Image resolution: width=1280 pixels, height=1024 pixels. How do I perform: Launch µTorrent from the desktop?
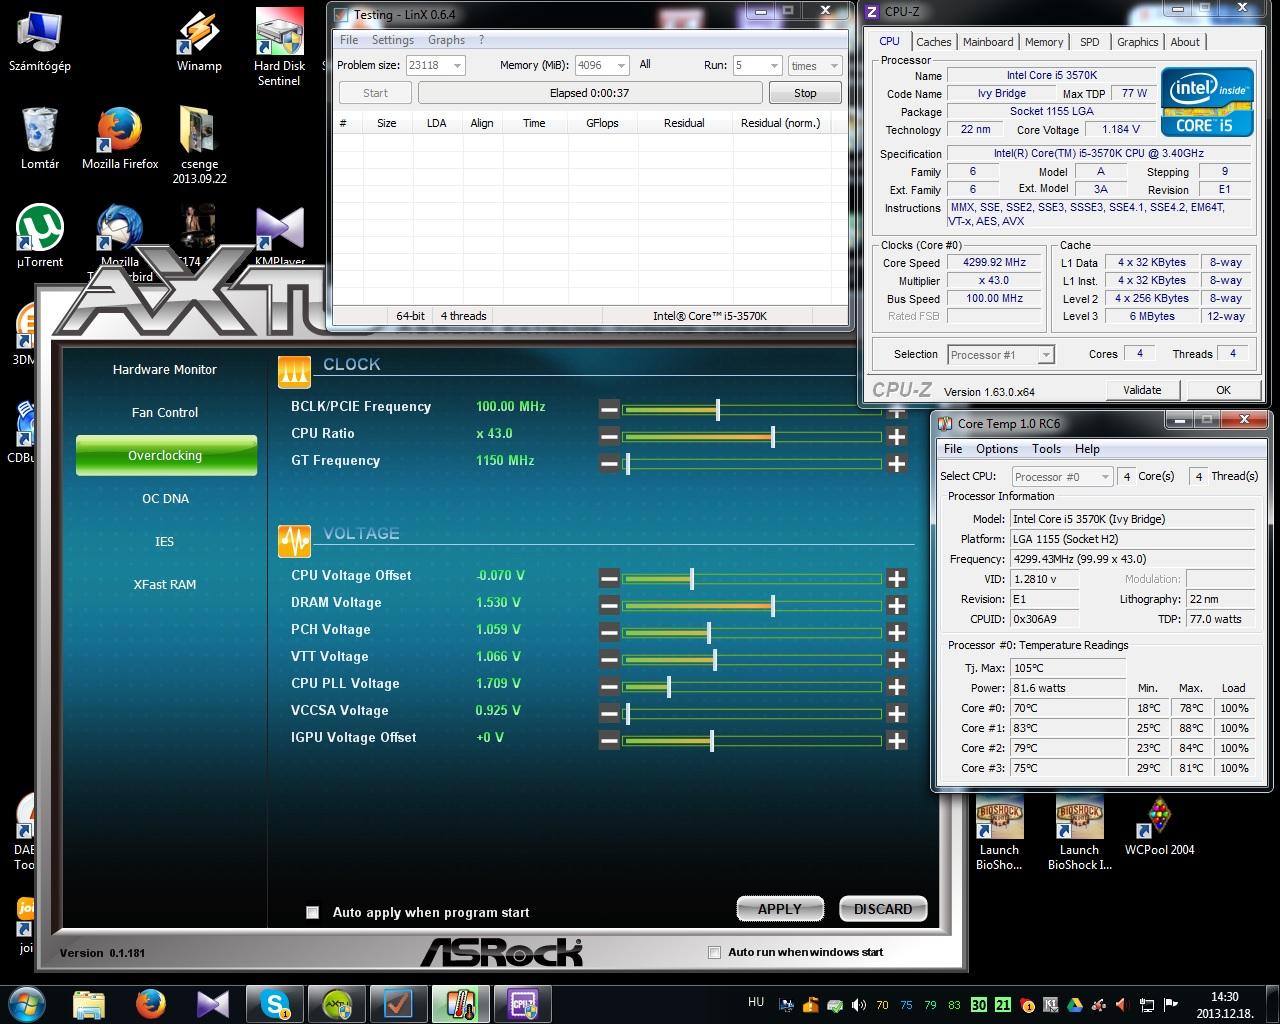tap(40, 236)
